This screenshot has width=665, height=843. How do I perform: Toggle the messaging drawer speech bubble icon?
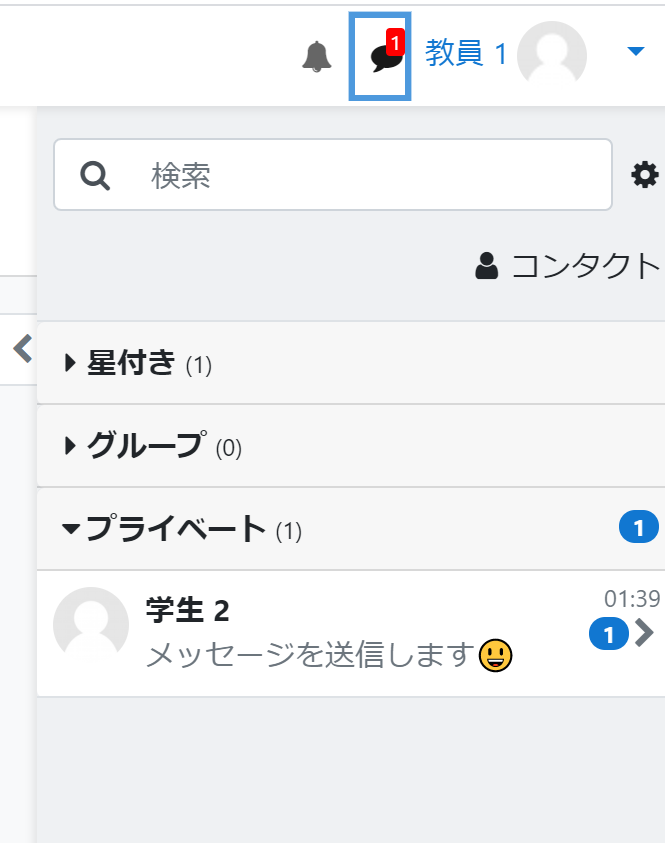point(380,56)
